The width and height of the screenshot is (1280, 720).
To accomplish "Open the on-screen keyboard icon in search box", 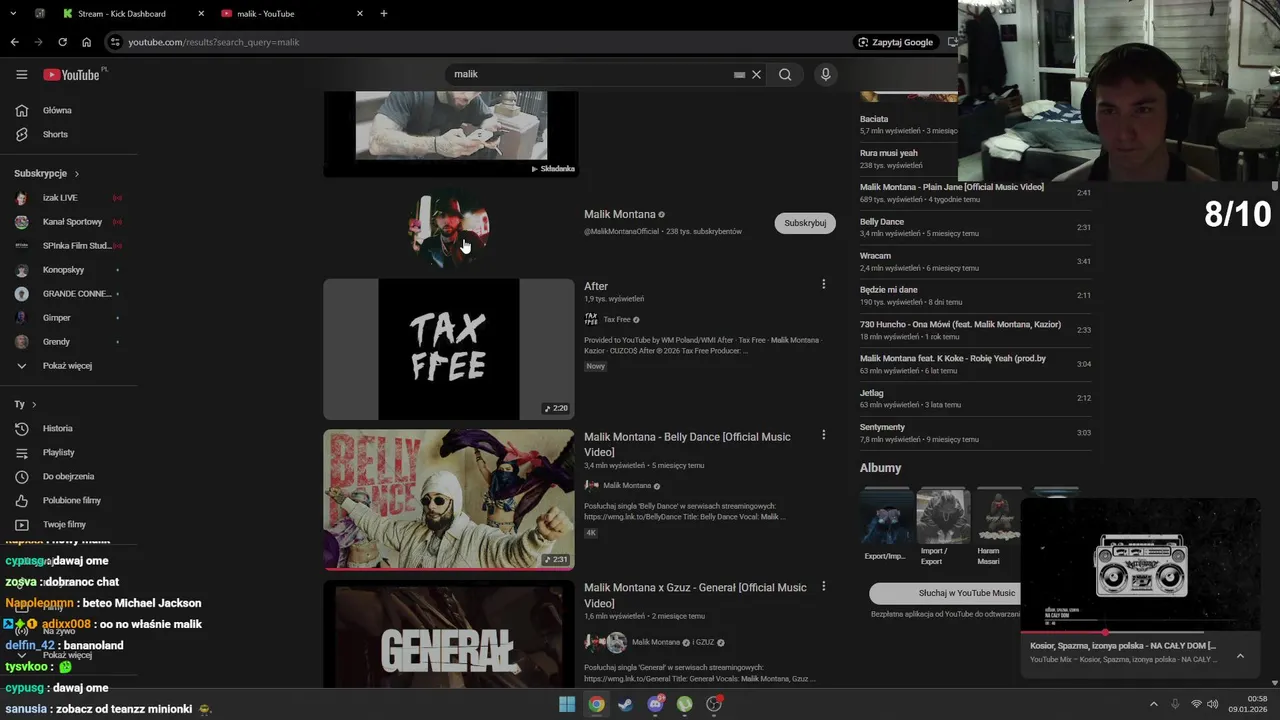I will coord(739,74).
